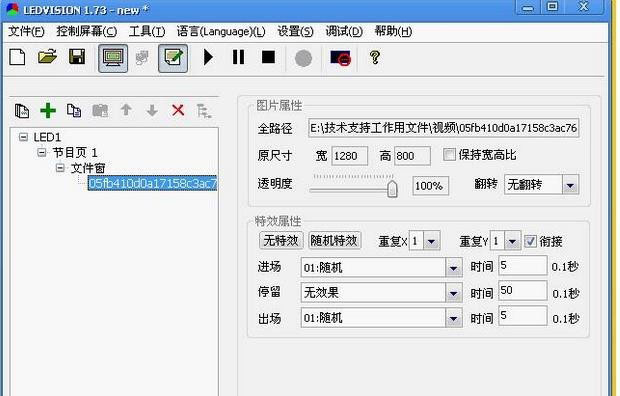Image resolution: width=620 pixels, height=396 pixels.
Task: Click the 全路径 file path field
Action: pos(444,128)
